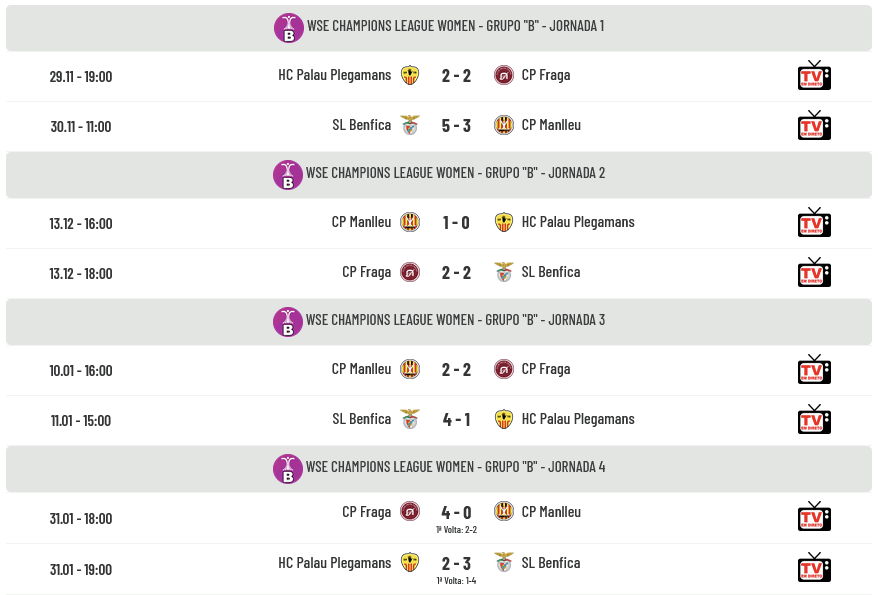Click the Jornada 1 group B league logo
Viewport: 878px width, 595px height.
(x=289, y=27)
